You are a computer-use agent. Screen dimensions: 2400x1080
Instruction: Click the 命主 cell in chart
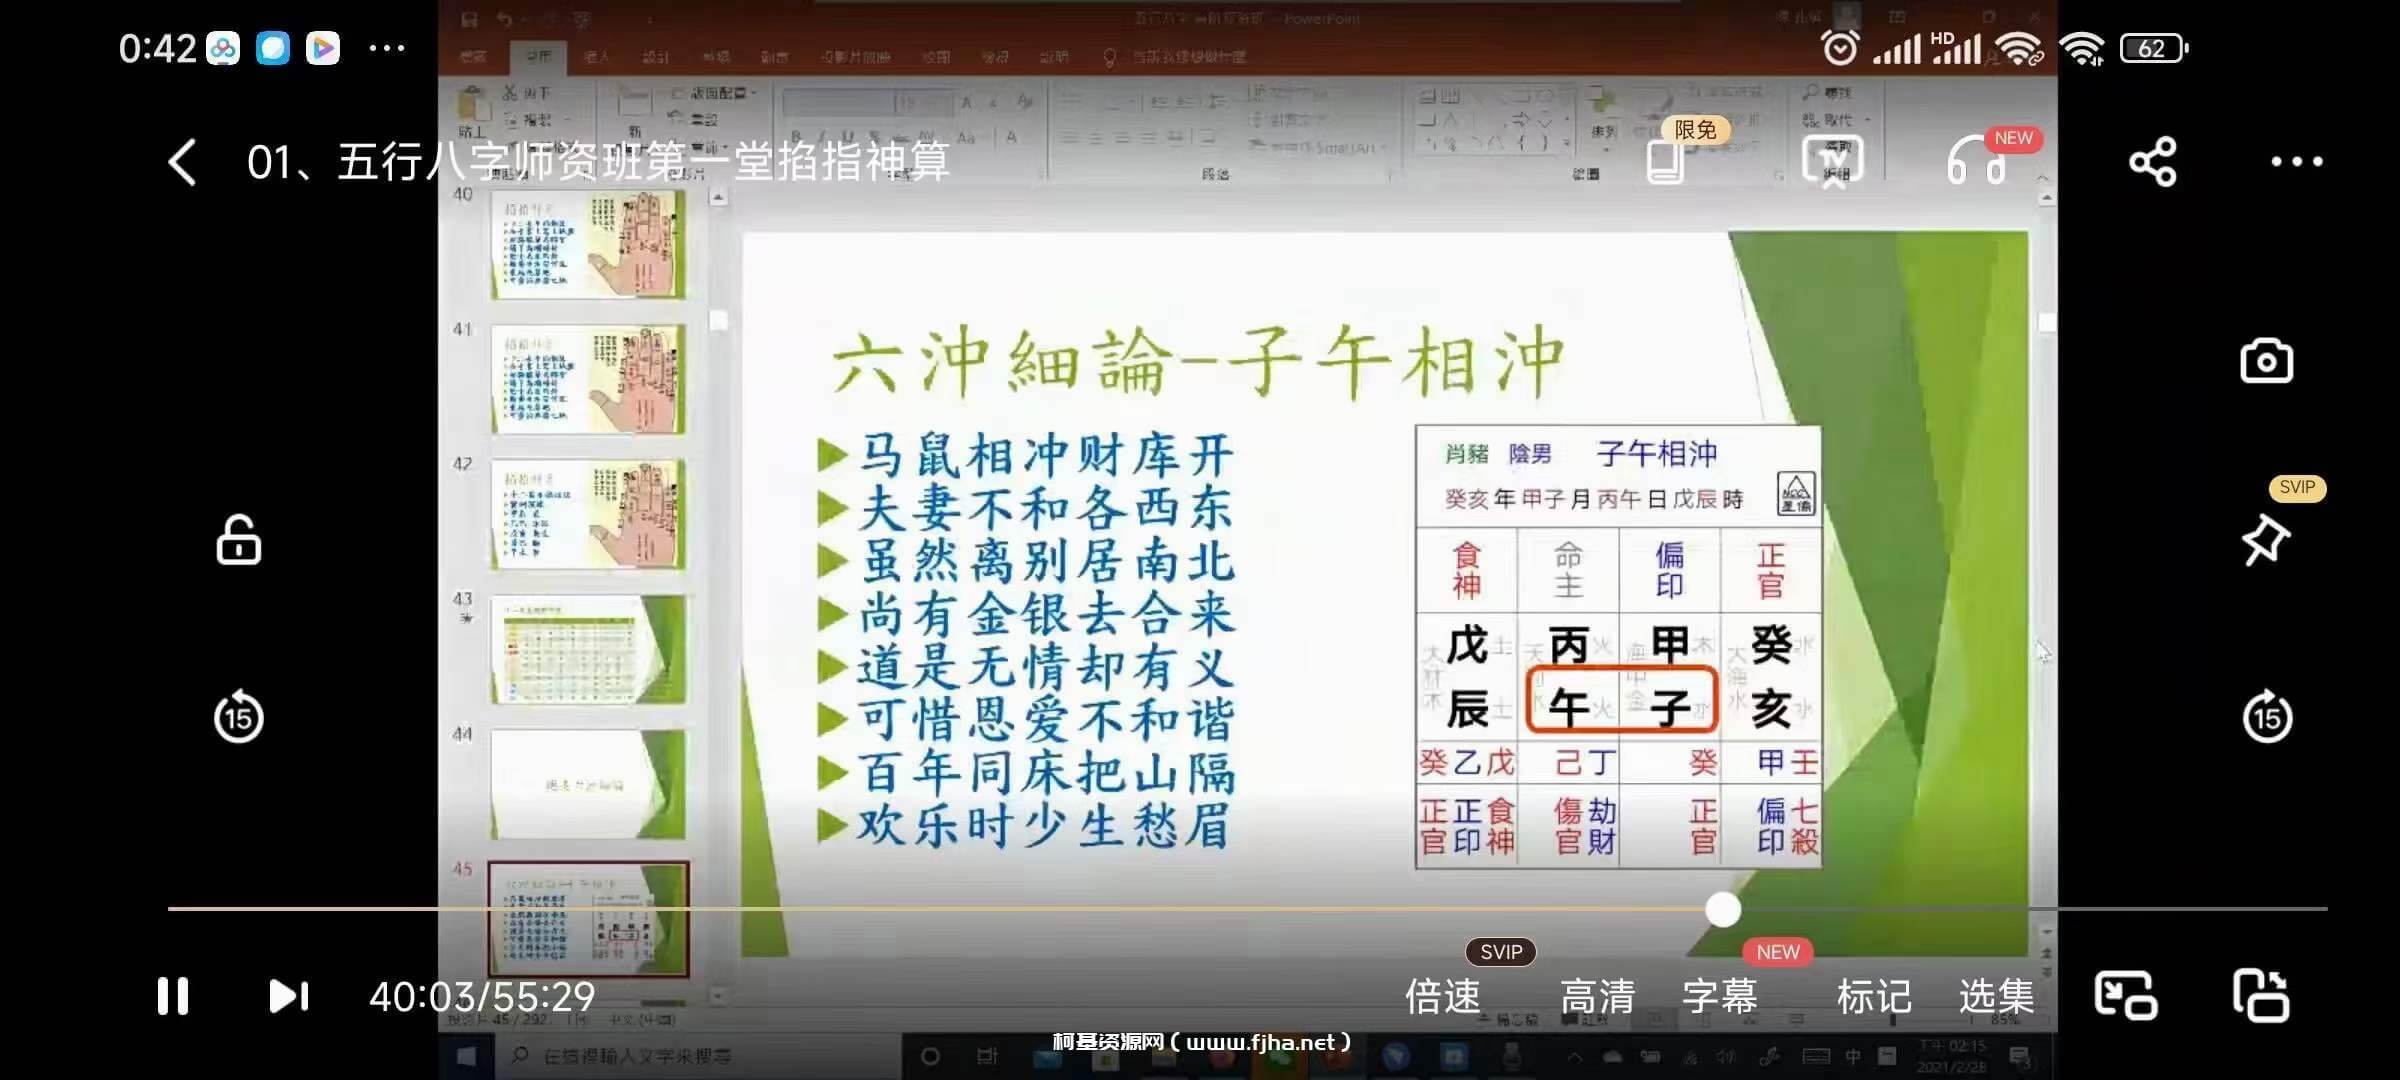click(x=1568, y=569)
